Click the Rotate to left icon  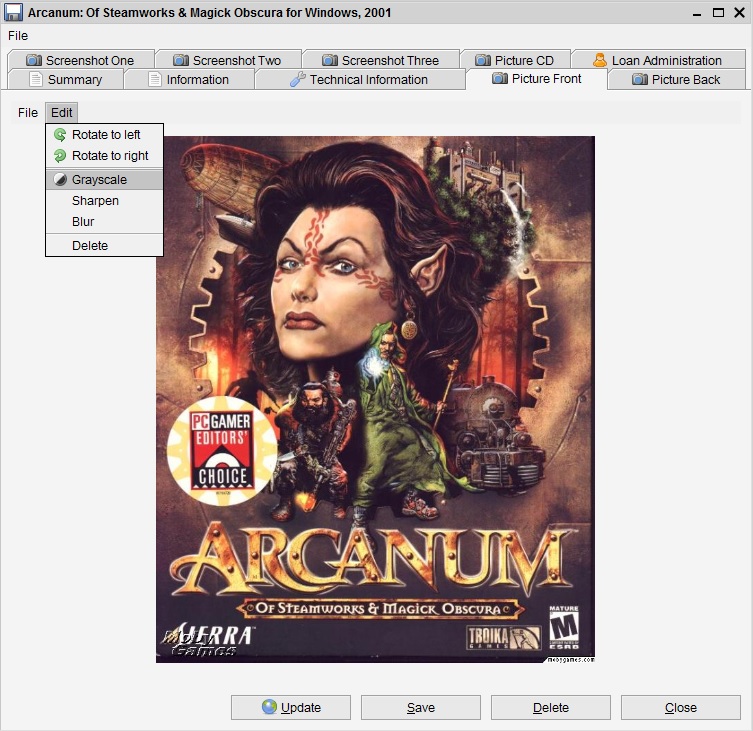60,134
